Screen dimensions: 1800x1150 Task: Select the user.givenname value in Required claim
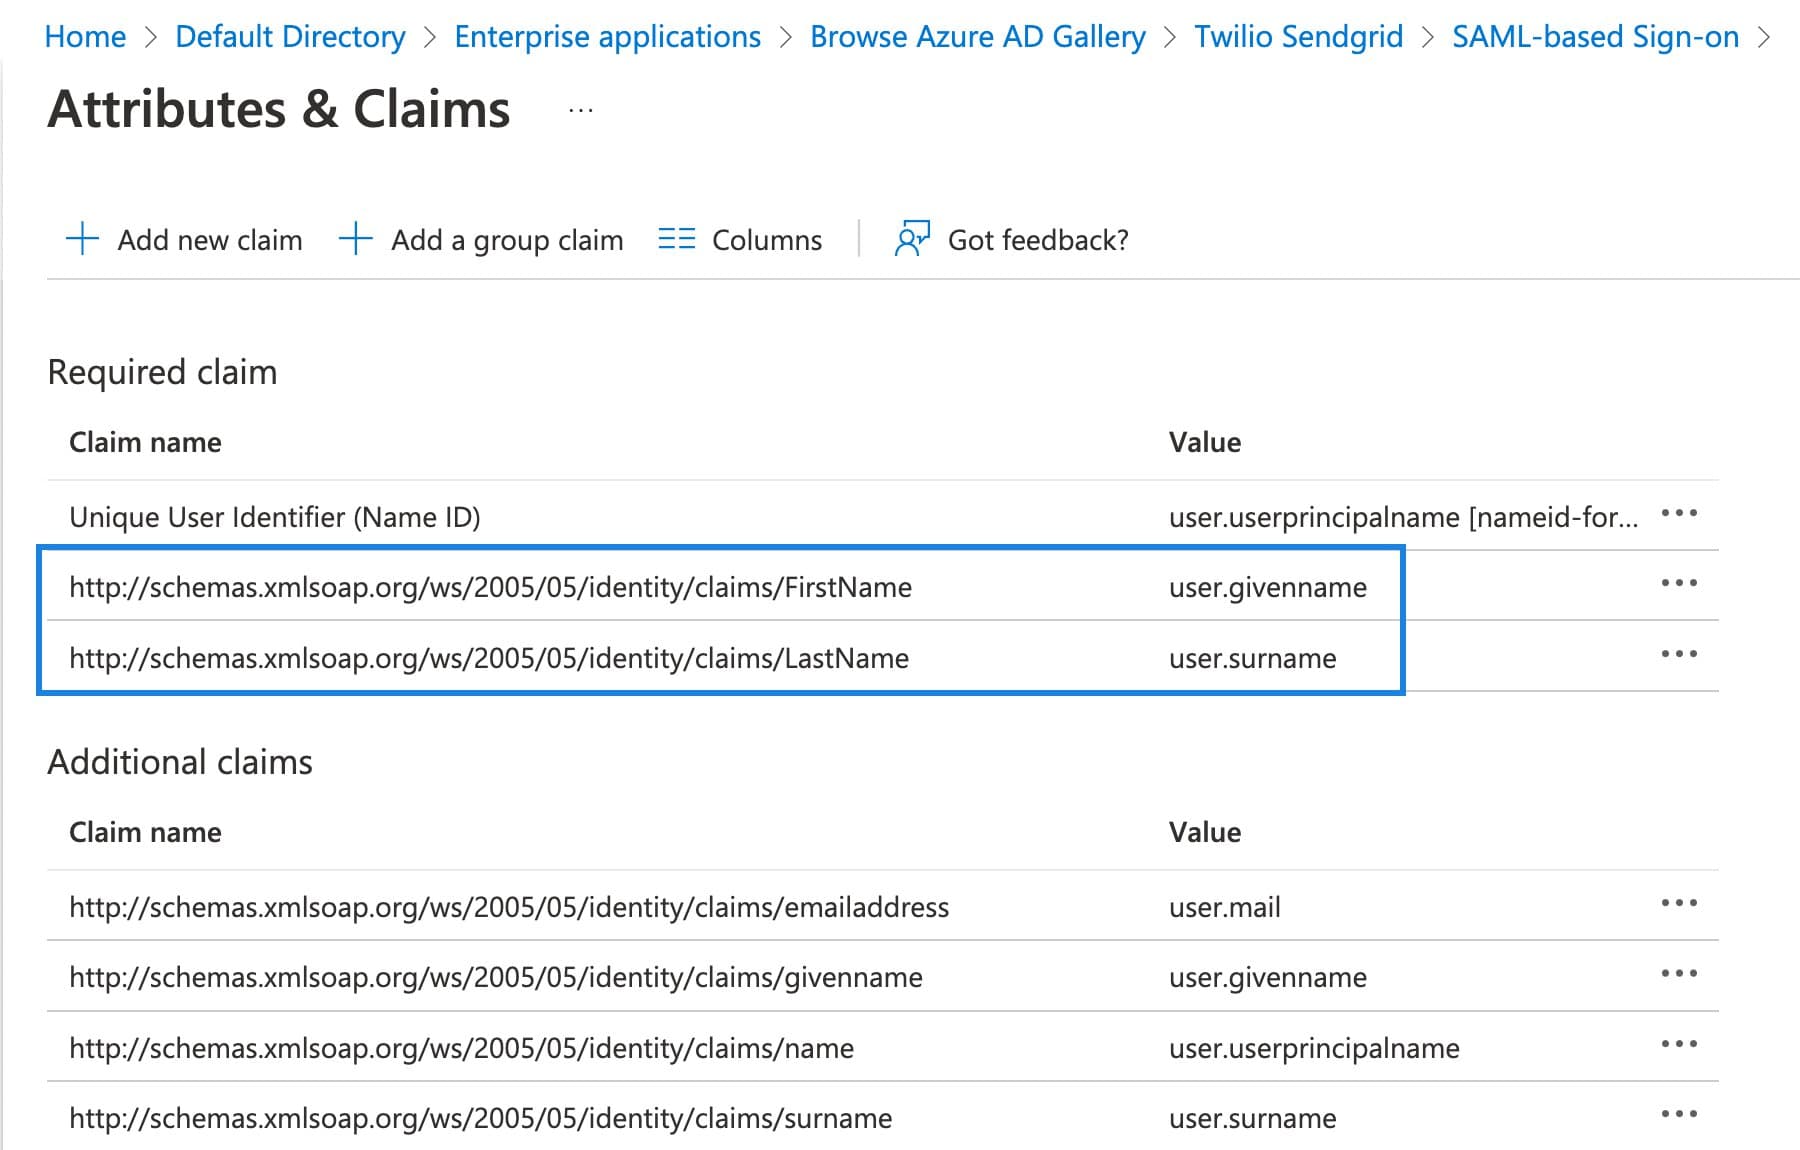pyautogui.click(x=1268, y=588)
